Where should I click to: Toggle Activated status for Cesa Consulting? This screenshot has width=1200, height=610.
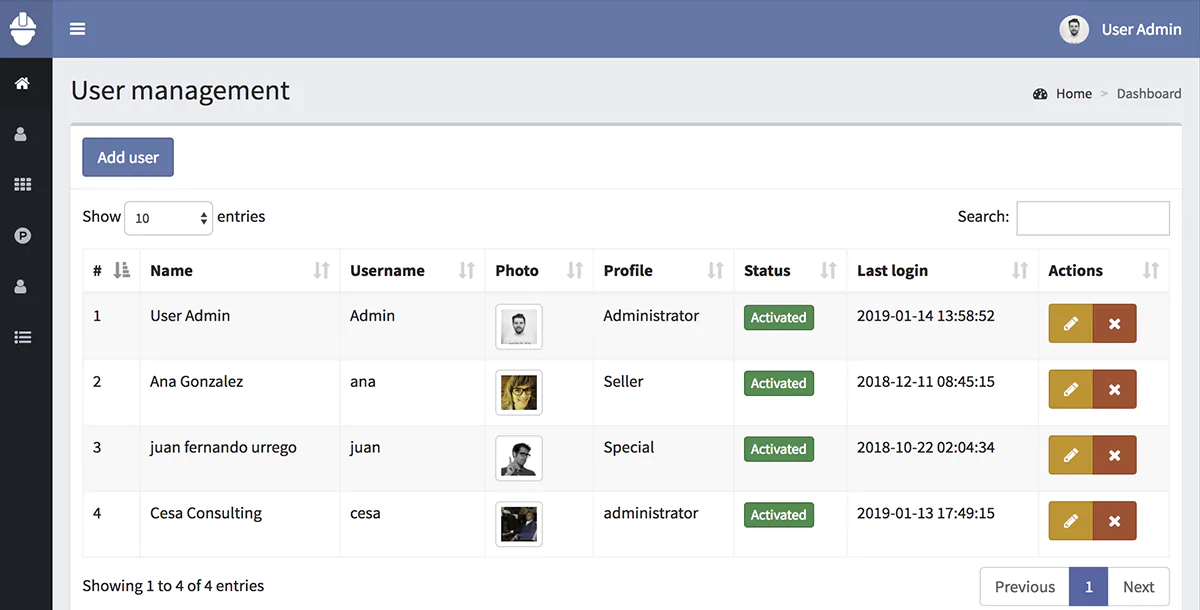(778, 515)
